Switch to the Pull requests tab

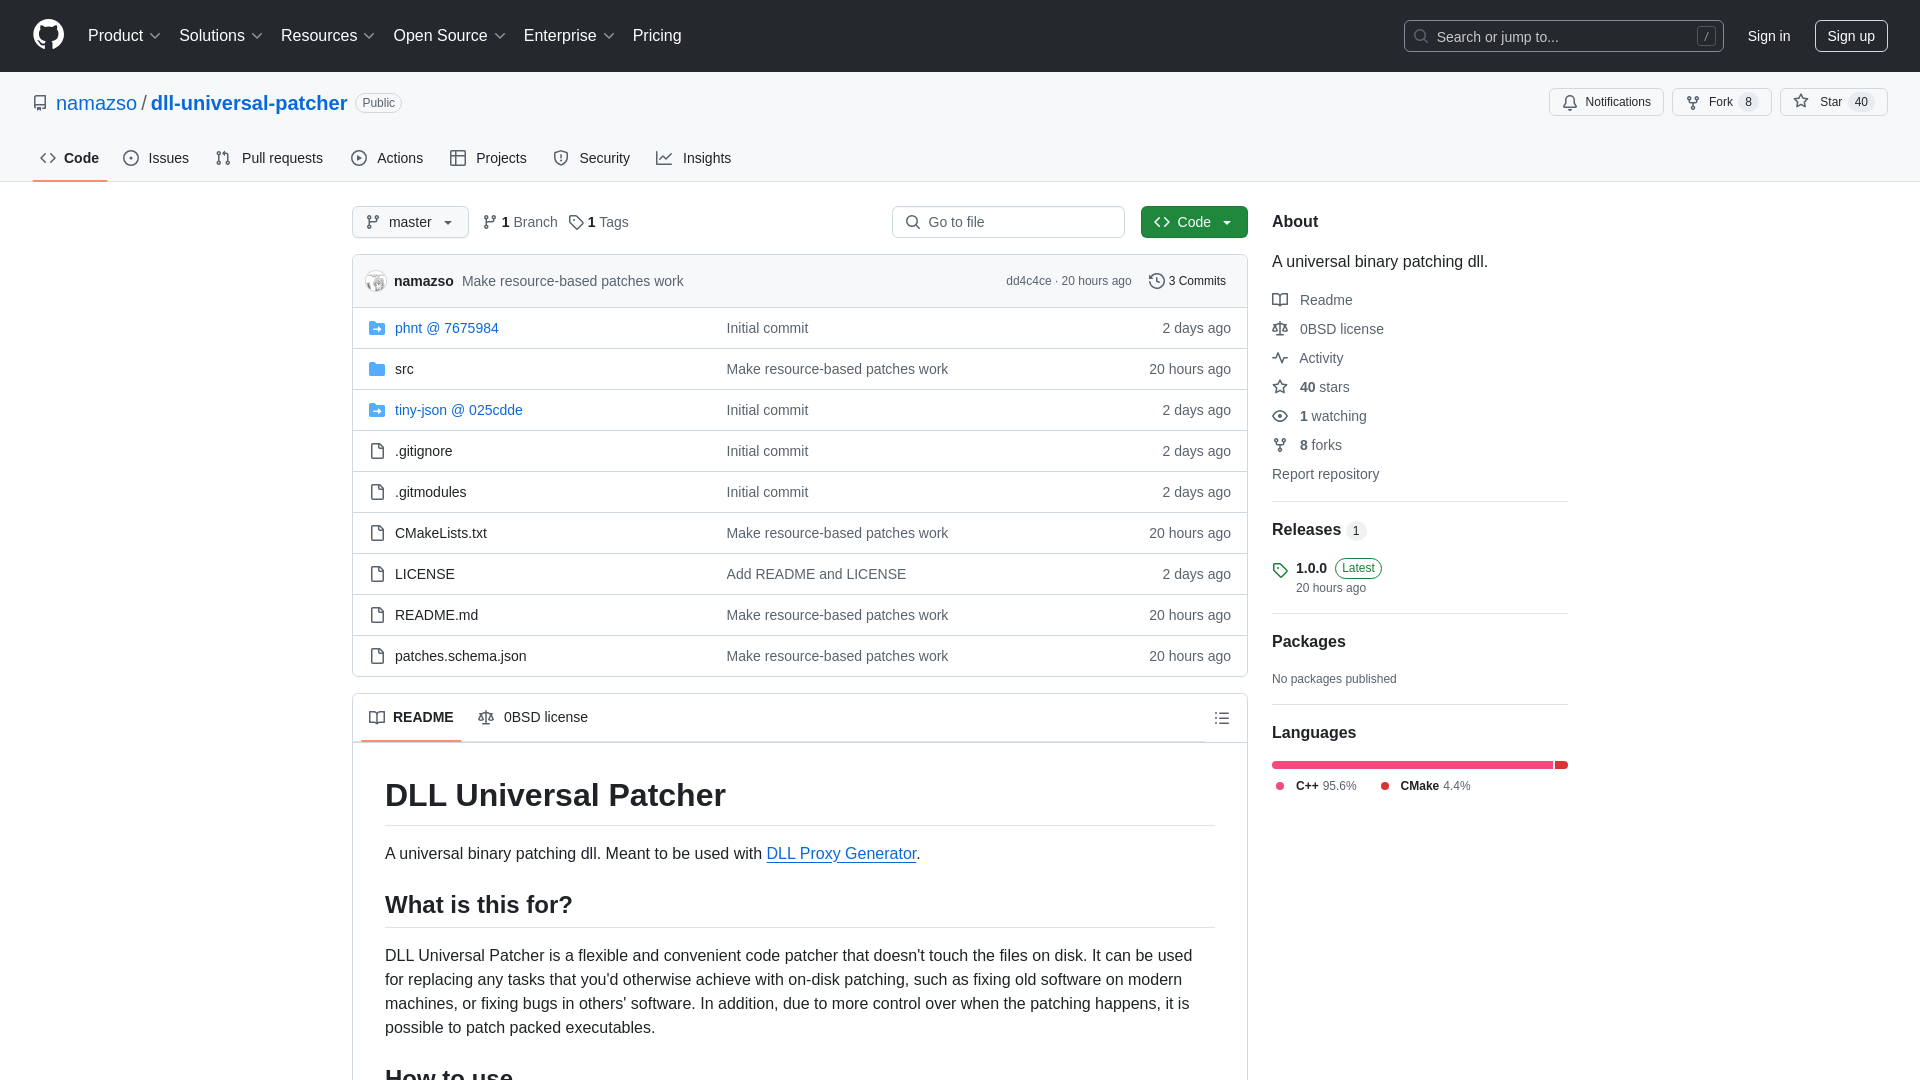tap(269, 158)
